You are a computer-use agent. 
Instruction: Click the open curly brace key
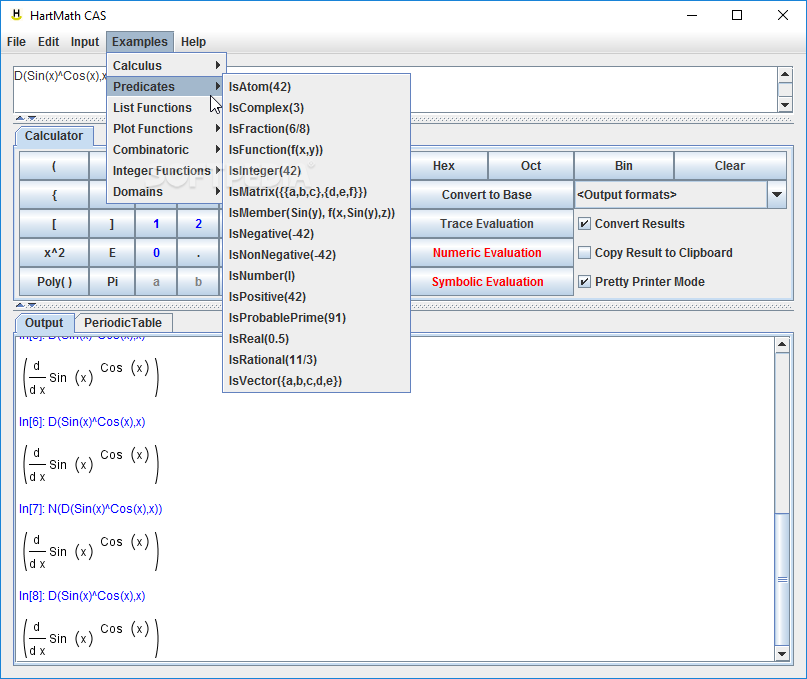(x=54, y=195)
